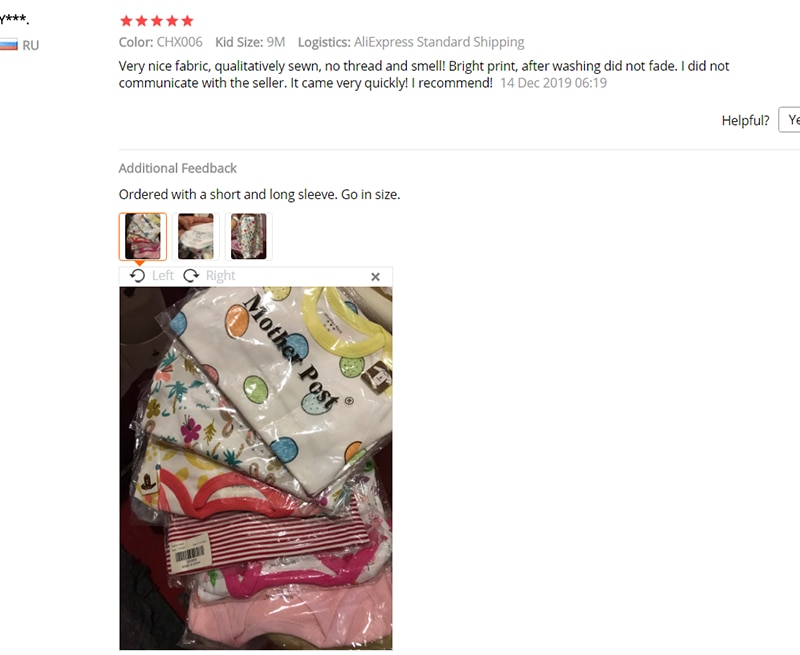Viewport: 800px width, 655px height.
Task: Click the Russian flag icon
Action: click(9, 45)
